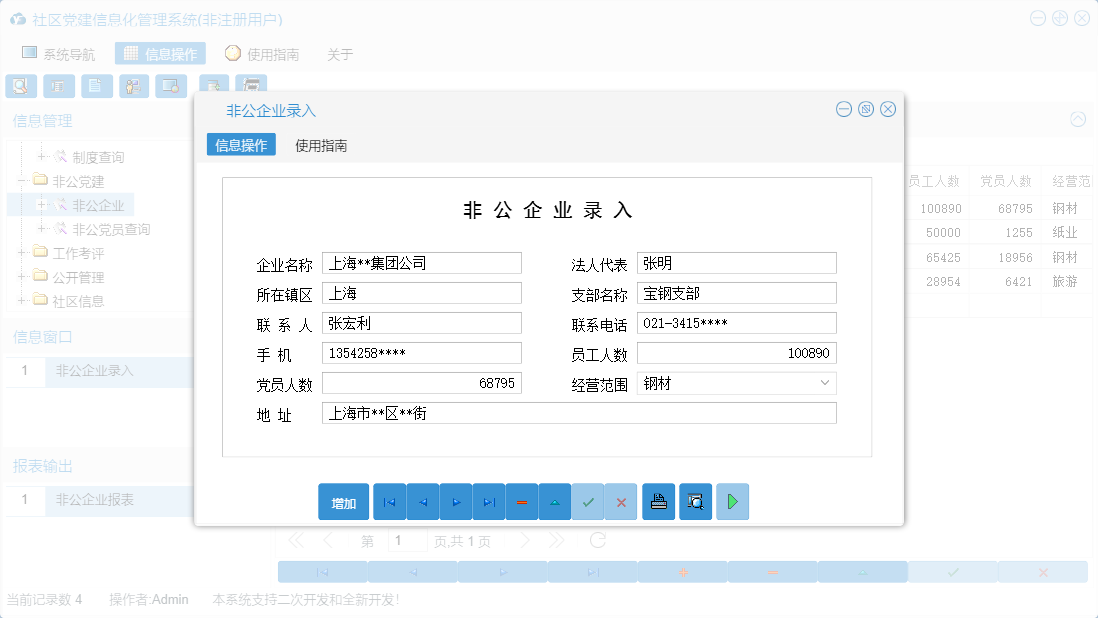The height and width of the screenshot is (618, 1098).
Task: Jump to last record with the navigation icon
Action: (489, 501)
